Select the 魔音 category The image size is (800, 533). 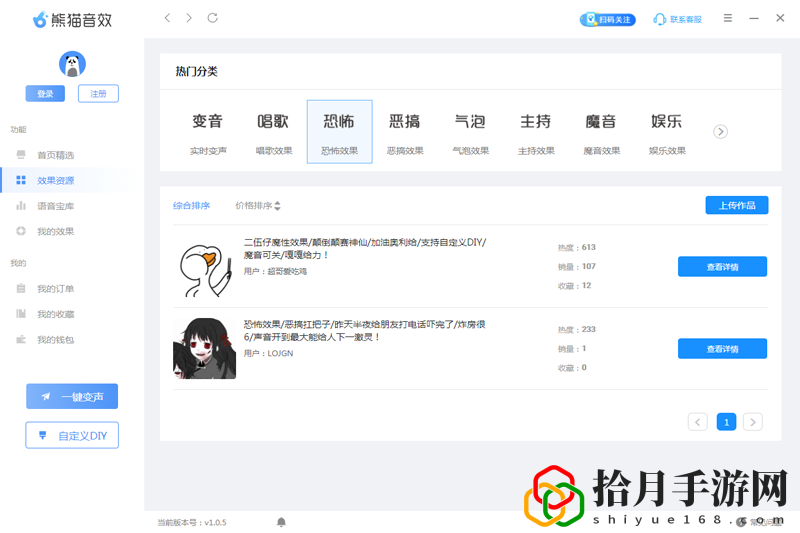602,132
